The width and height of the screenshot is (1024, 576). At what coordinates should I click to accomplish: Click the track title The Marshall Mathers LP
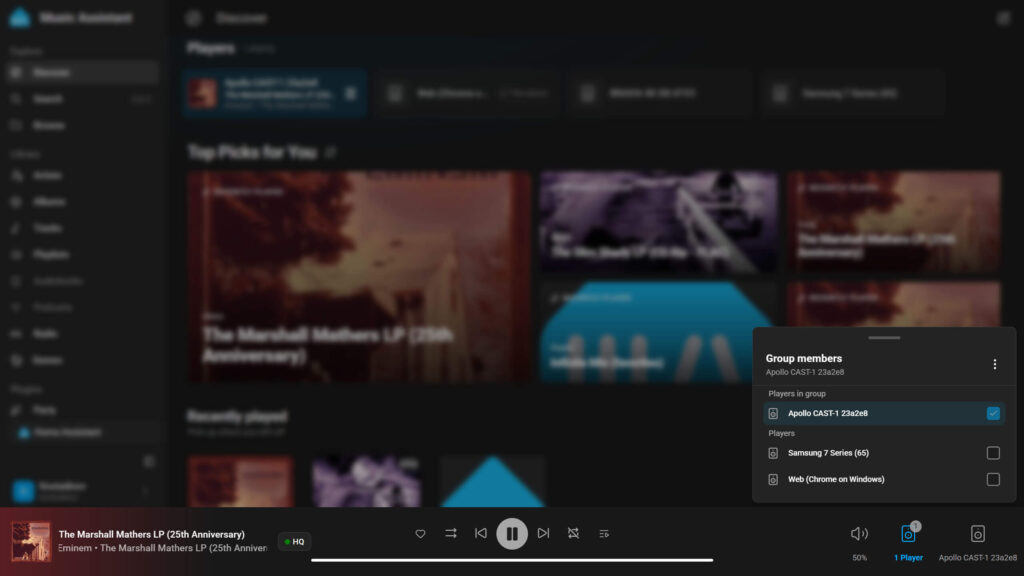[152, 534]
